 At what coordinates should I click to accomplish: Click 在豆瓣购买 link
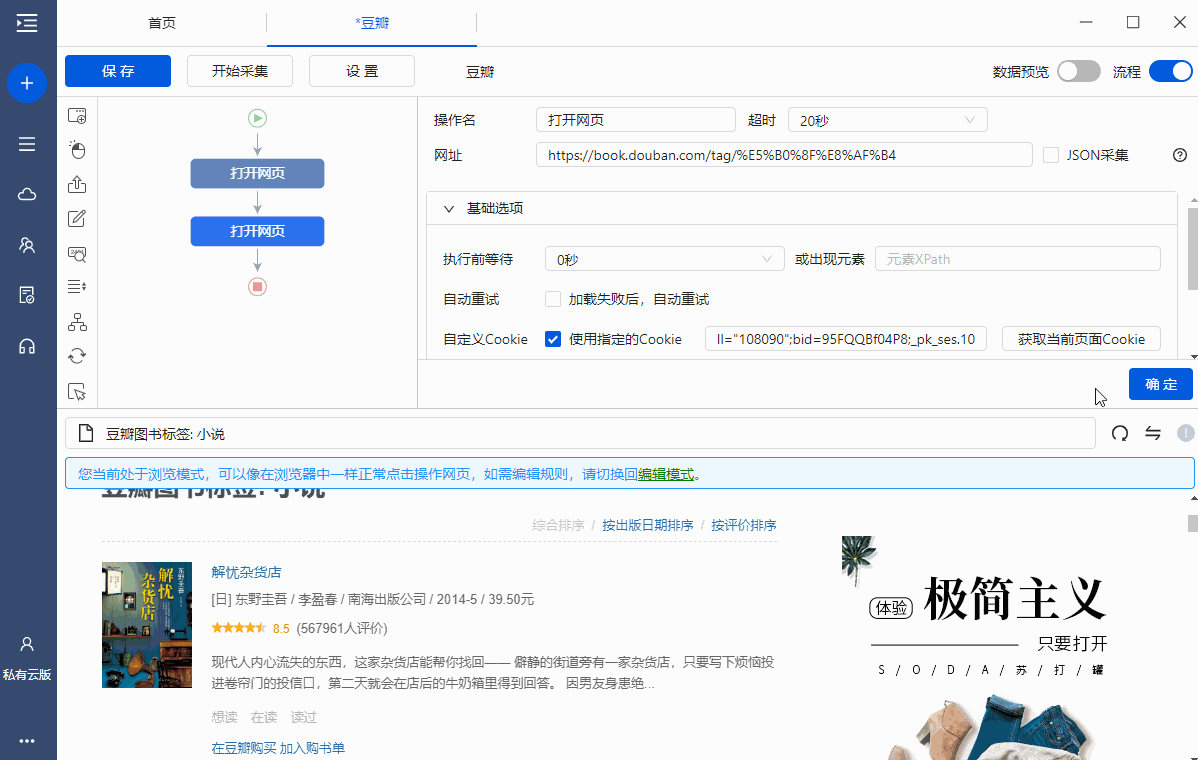(244, 749)
